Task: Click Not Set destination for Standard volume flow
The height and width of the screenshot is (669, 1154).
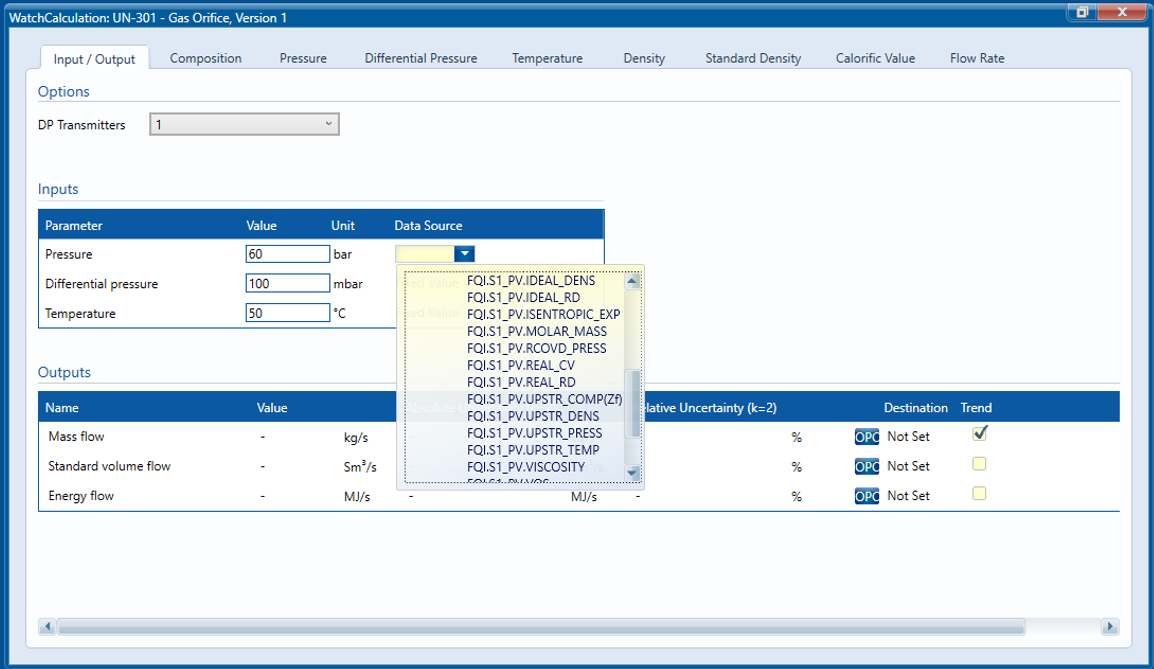Action: [x=908, y=466]
